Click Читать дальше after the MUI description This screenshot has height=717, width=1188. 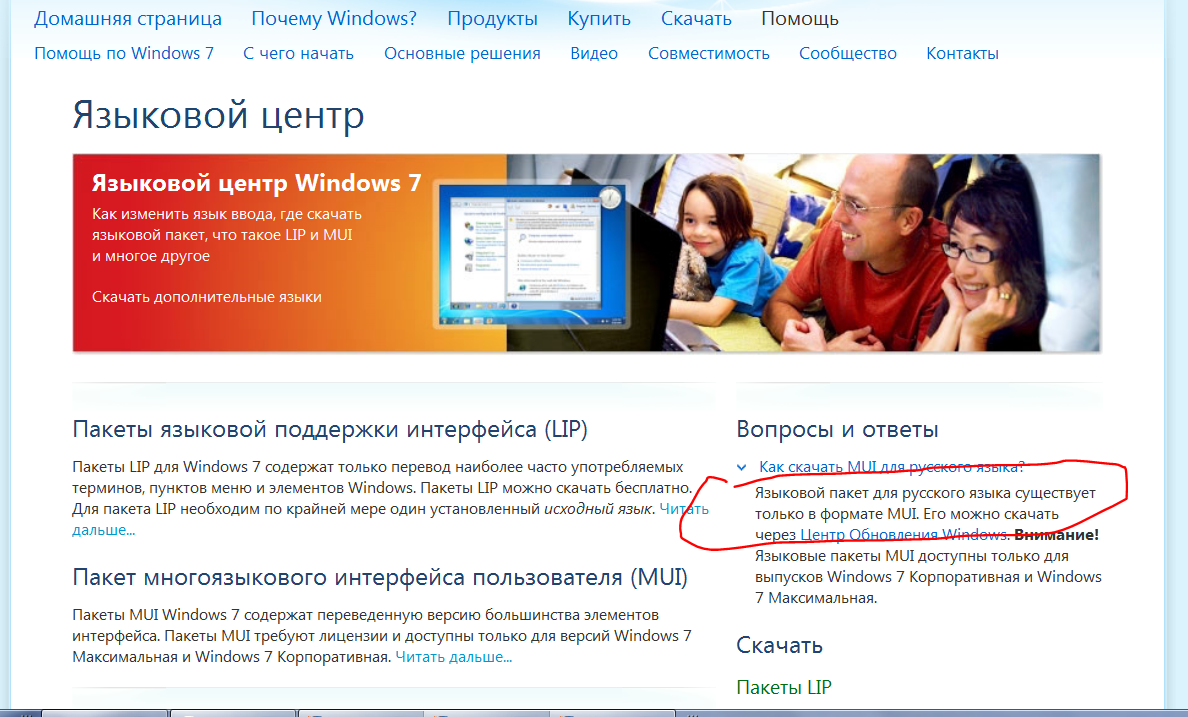(454, 657)
